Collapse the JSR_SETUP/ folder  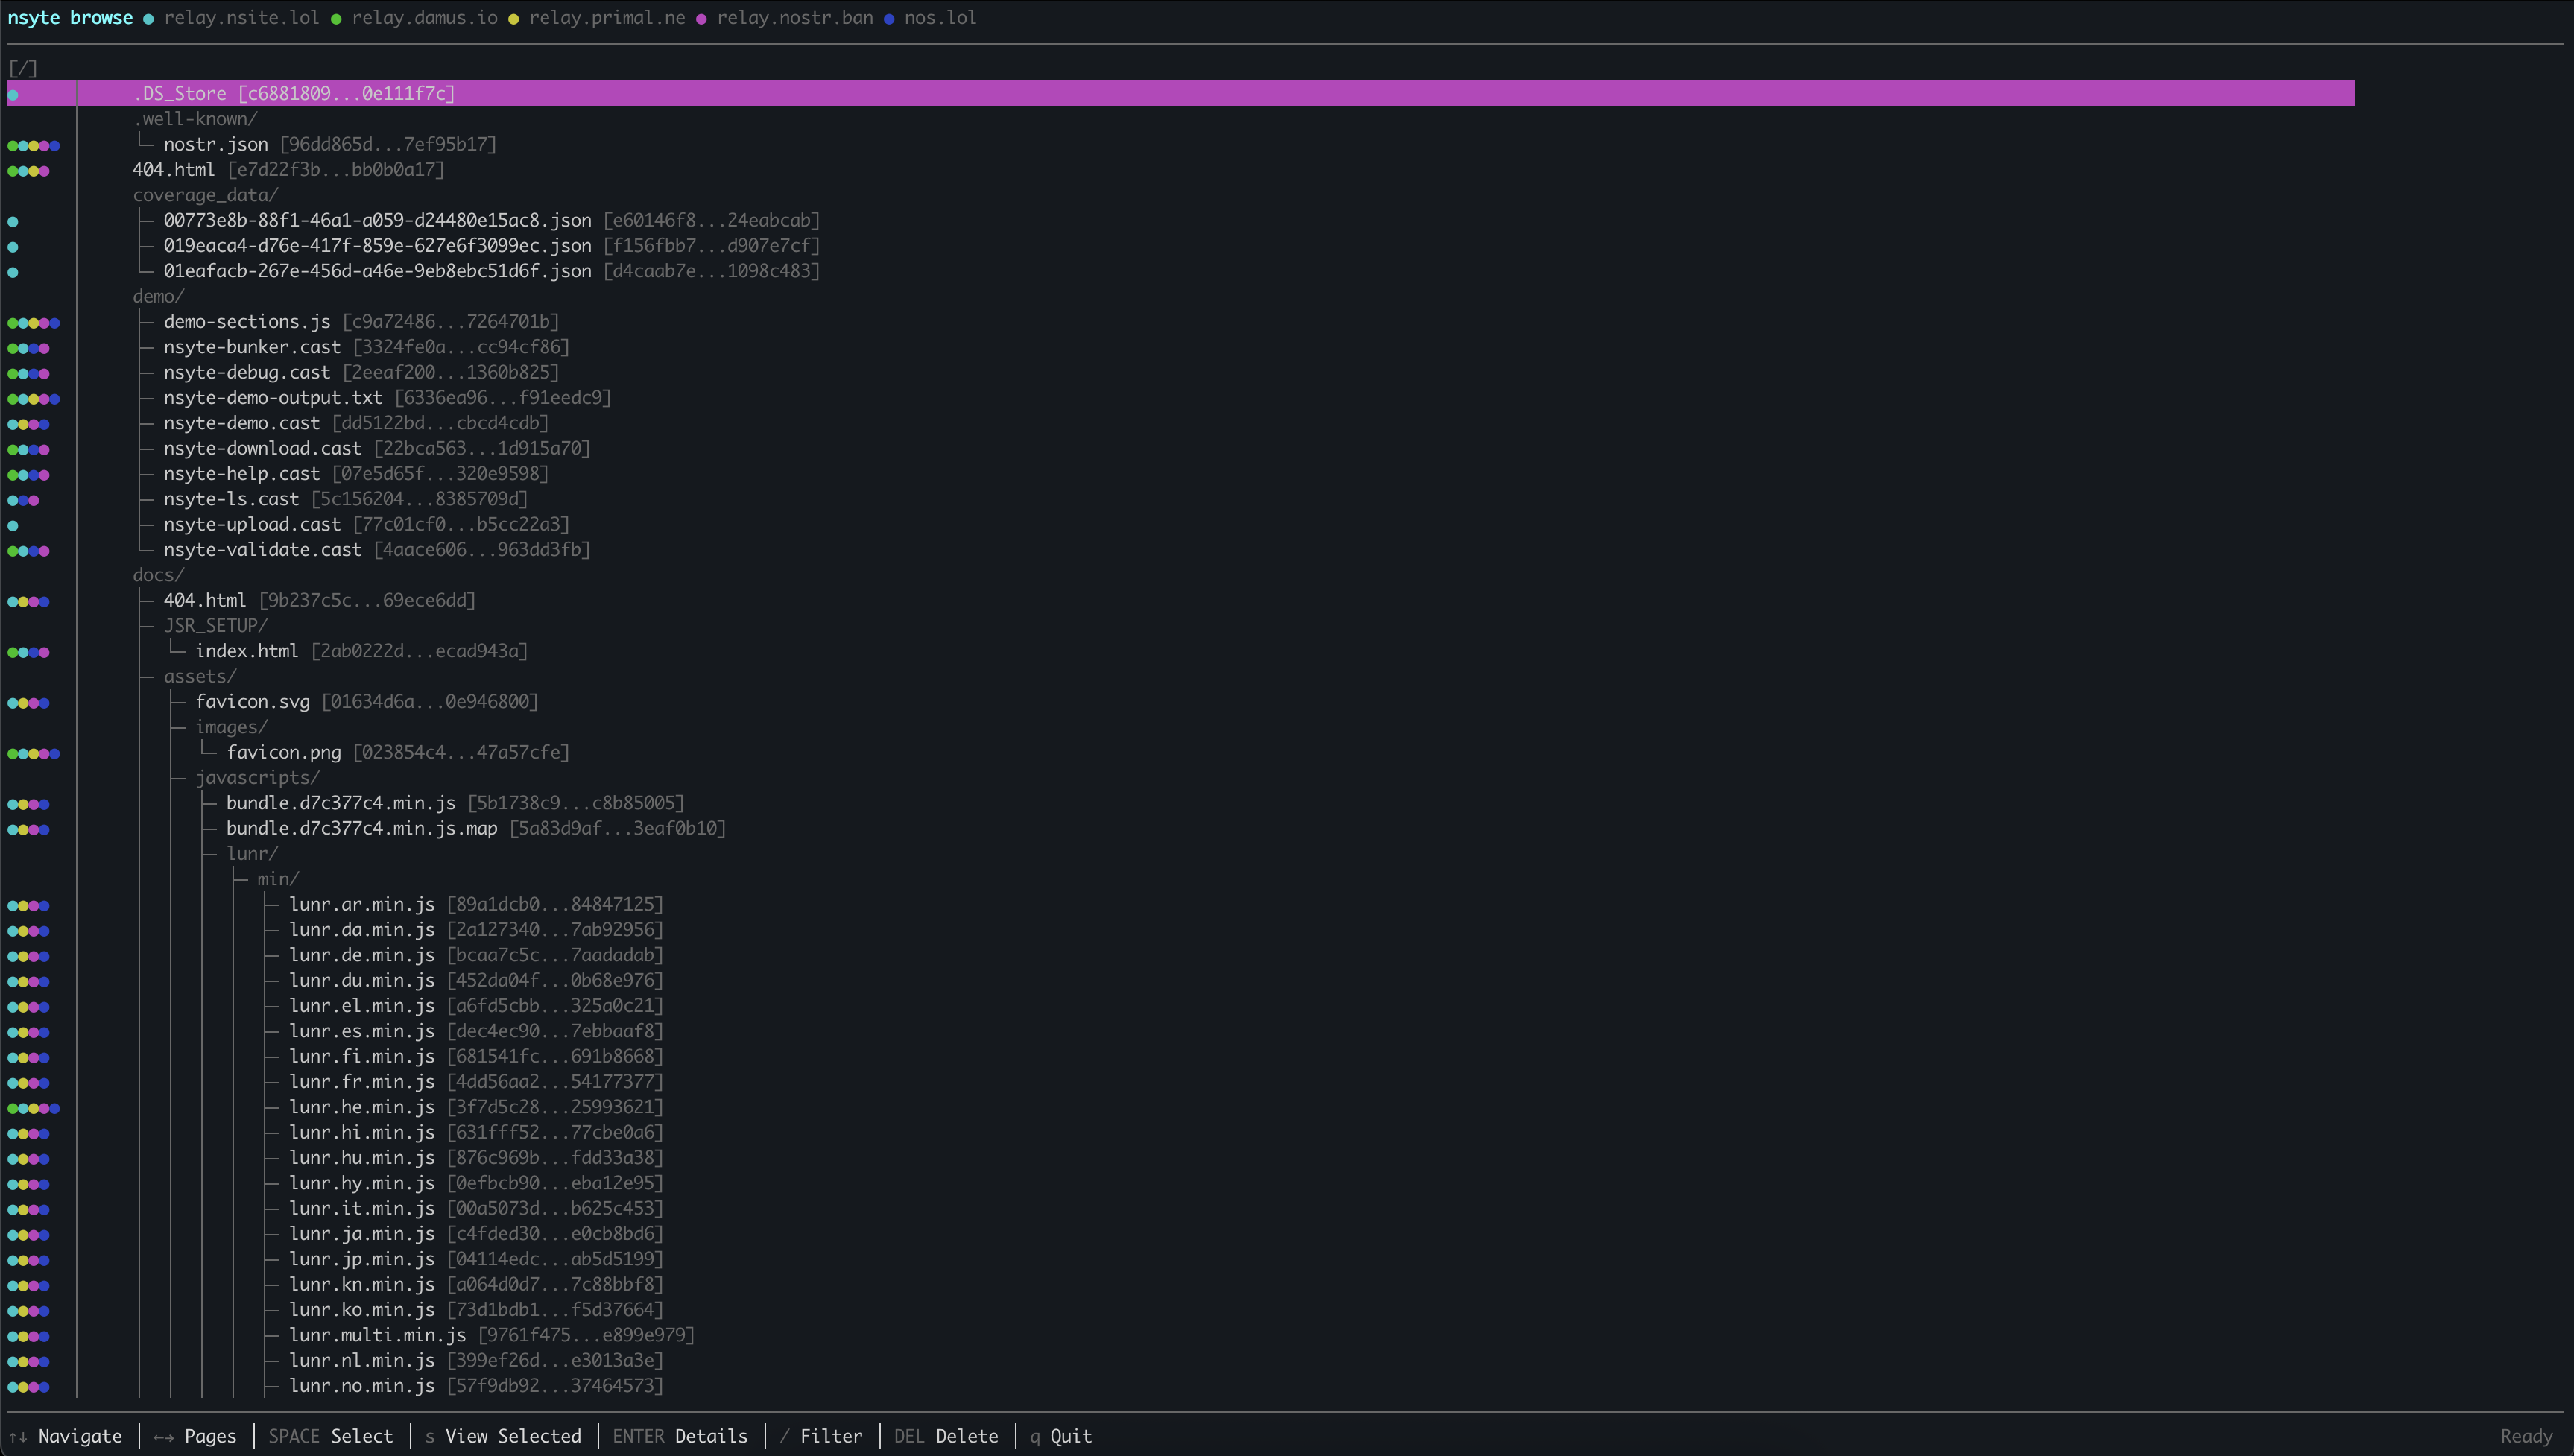215,626
